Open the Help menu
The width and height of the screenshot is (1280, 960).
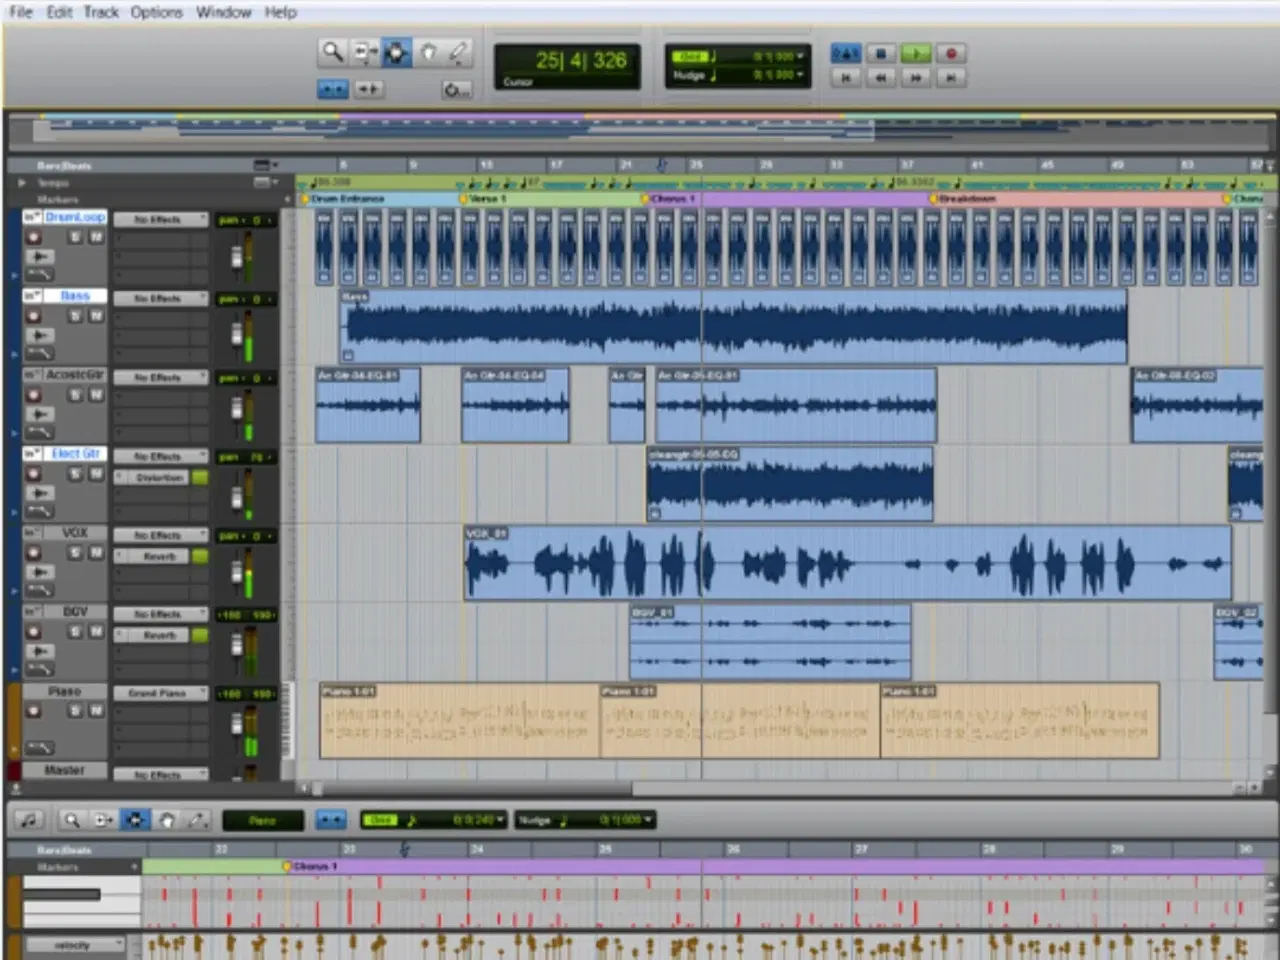point(280,12)
